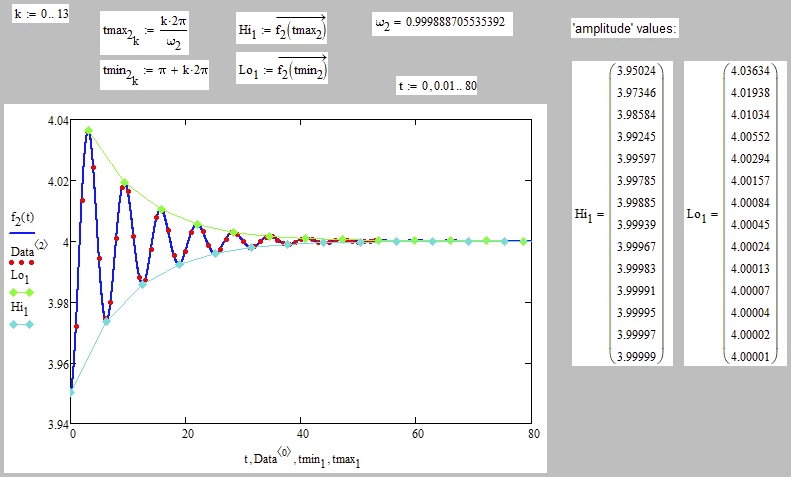Screen dimensions: 791x477
Task: Click the tmax2 definition with k·2π over ω2
Action: click(144, 33)
